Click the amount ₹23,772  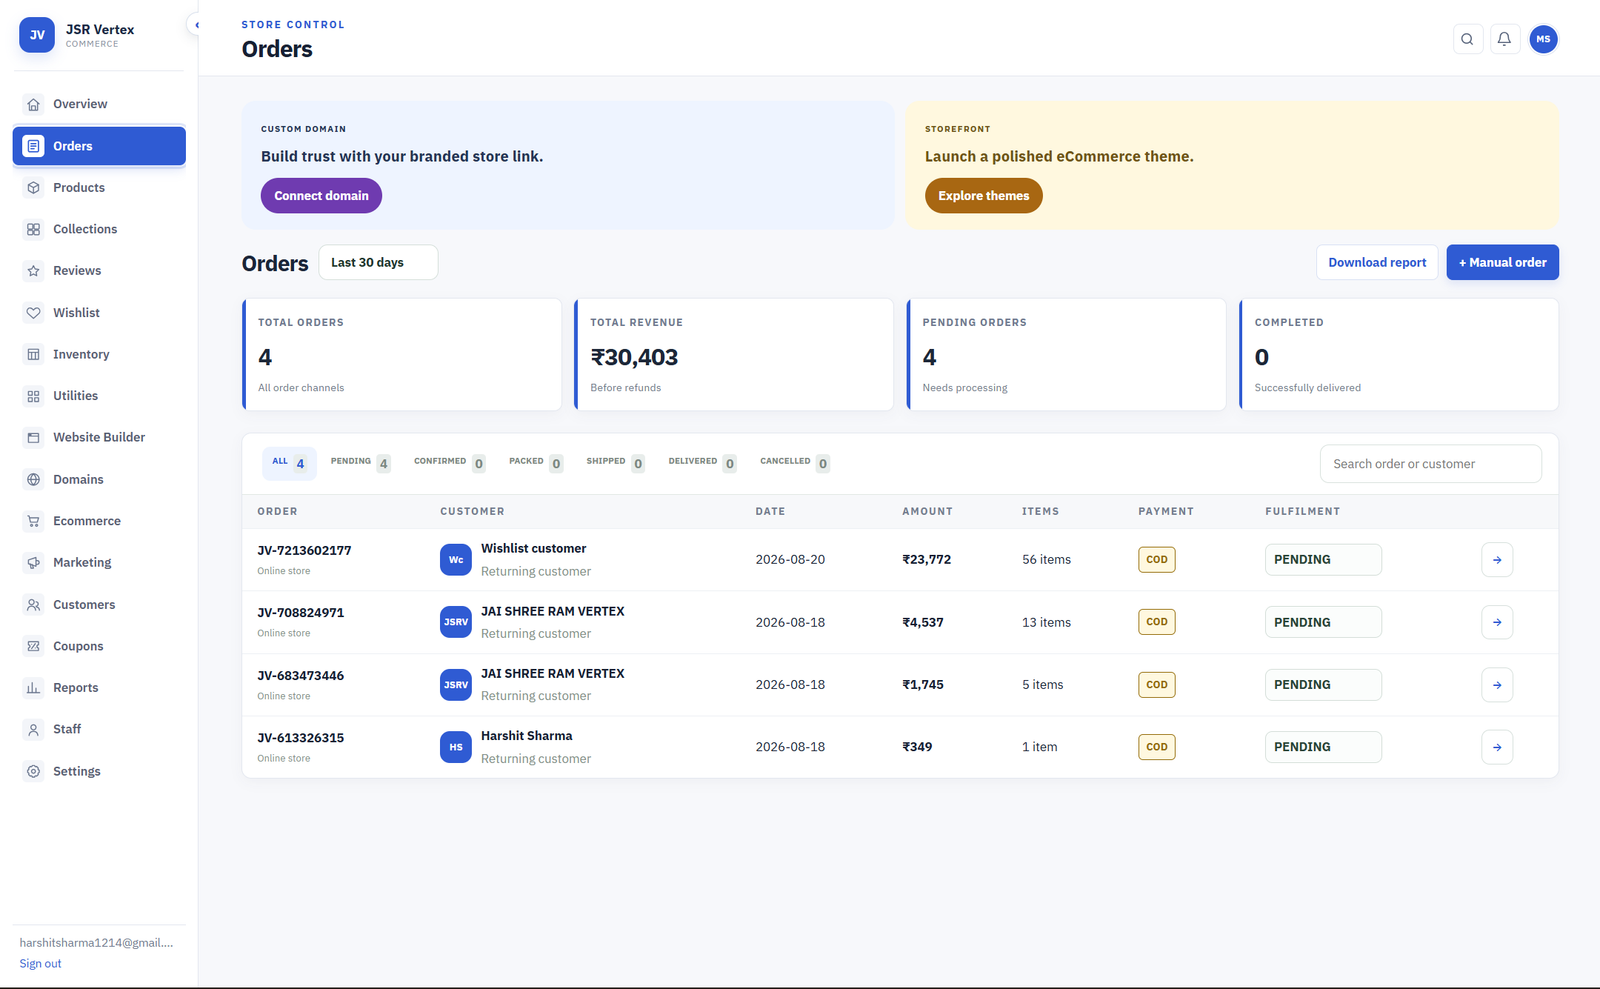[x=927, y=560]
